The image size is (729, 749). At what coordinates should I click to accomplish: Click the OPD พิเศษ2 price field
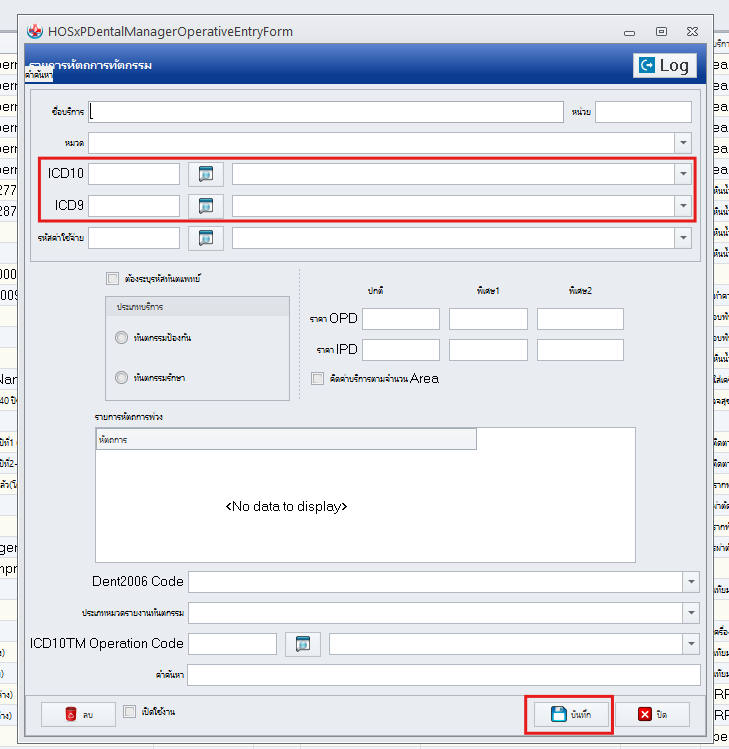pyautogui.click(x=580, y=319)
